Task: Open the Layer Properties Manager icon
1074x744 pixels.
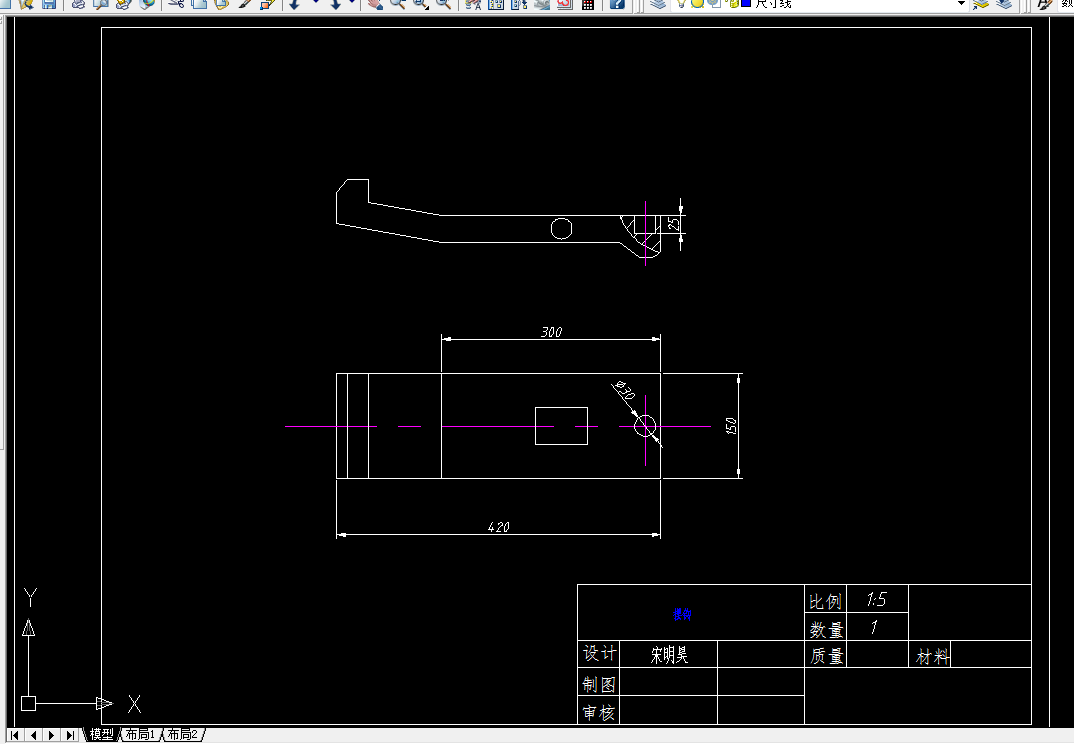Action: 658,3
